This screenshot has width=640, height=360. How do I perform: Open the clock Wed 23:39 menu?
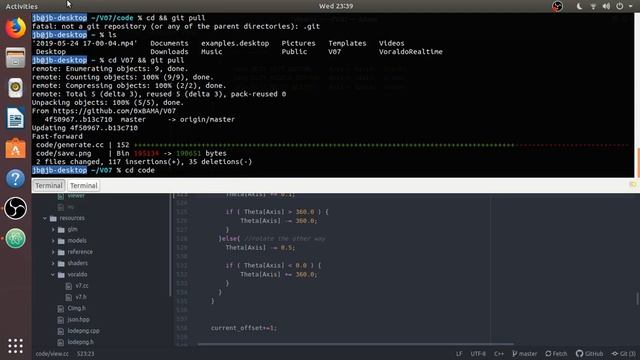(336, 6)
